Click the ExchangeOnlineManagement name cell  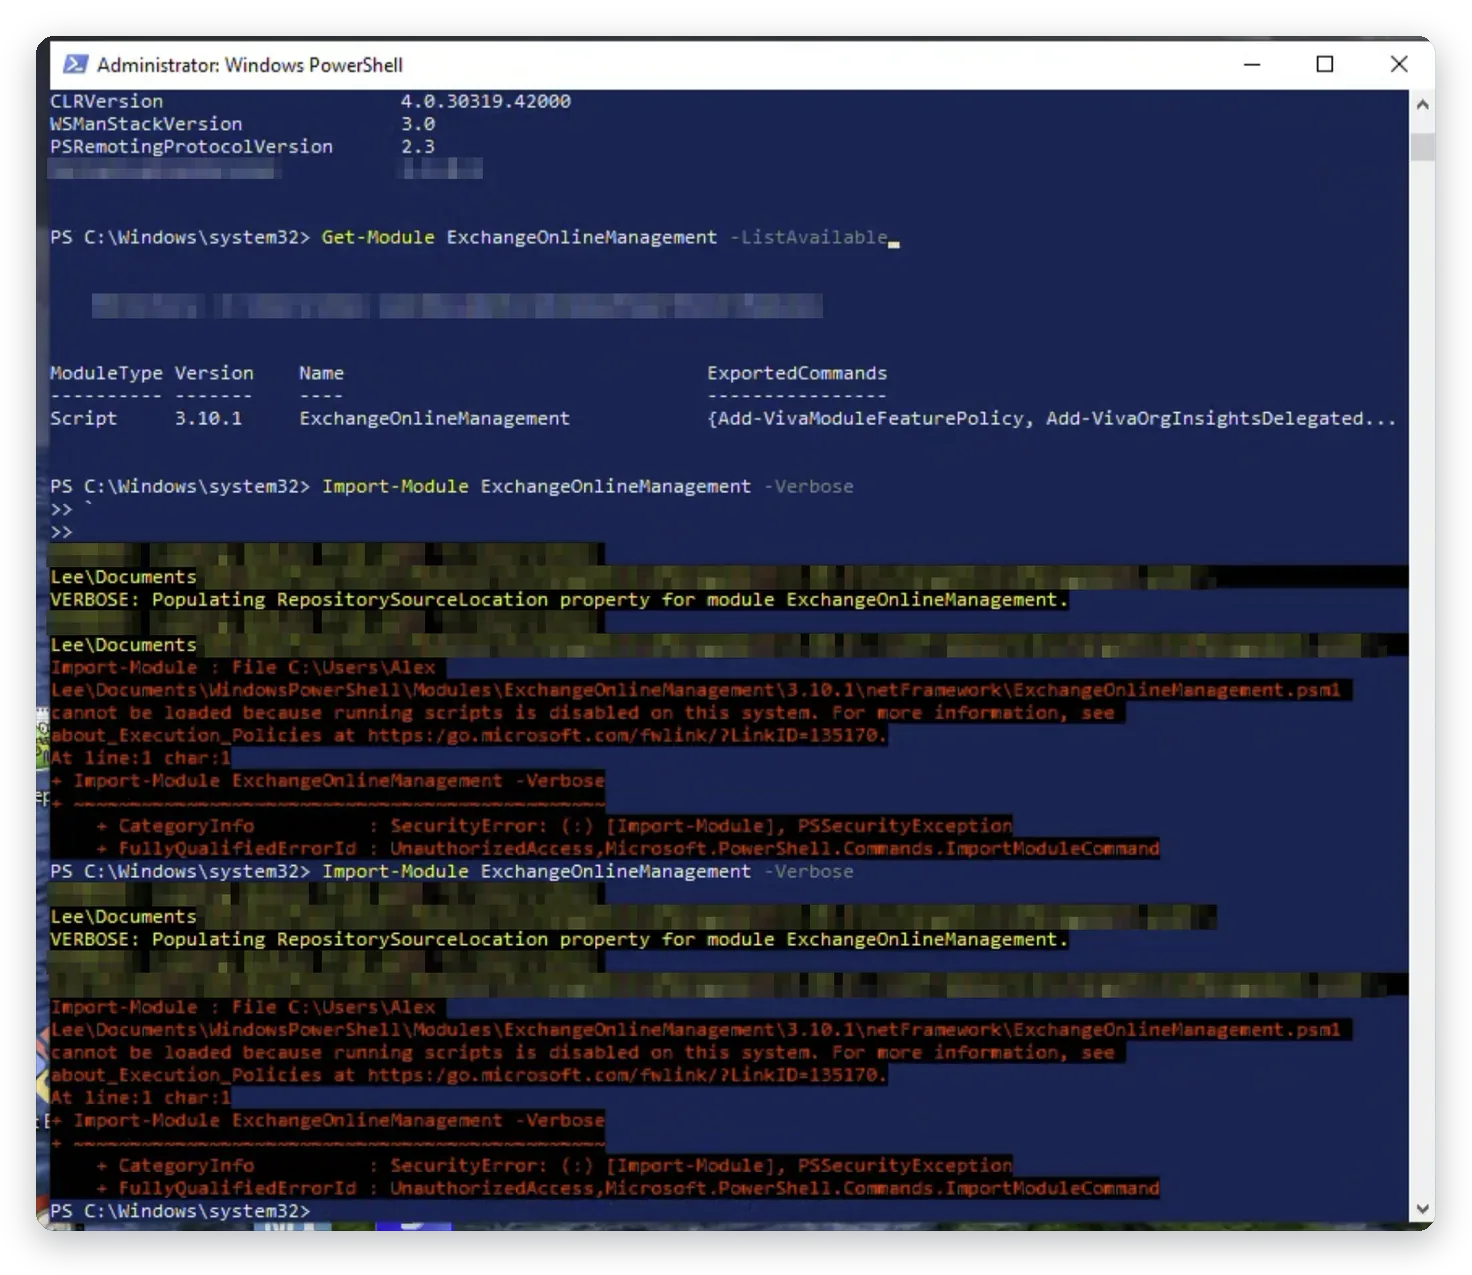pos(434,418)
